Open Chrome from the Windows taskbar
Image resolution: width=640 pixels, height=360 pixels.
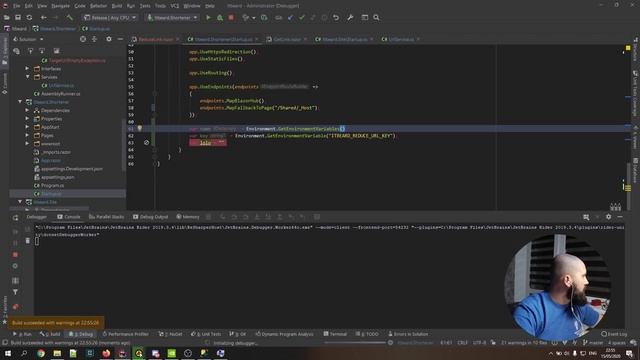click(x=41, y=353)
